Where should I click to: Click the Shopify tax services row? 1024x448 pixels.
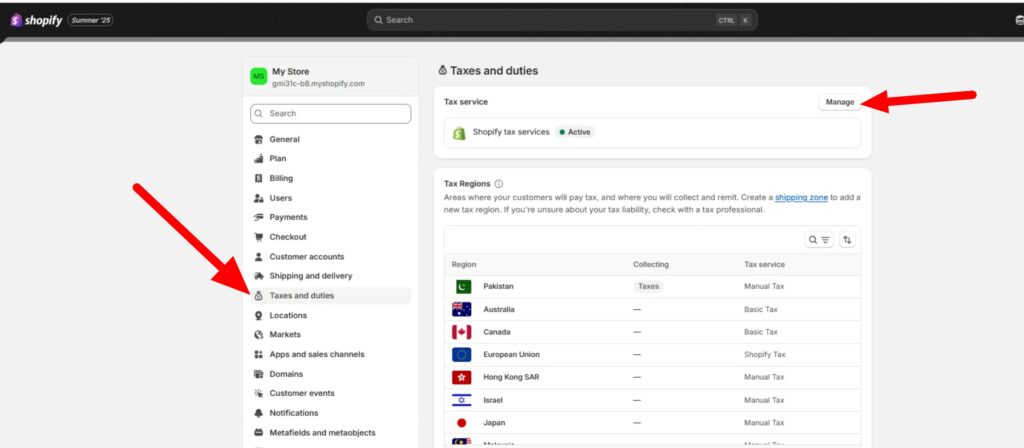[652, 133]
